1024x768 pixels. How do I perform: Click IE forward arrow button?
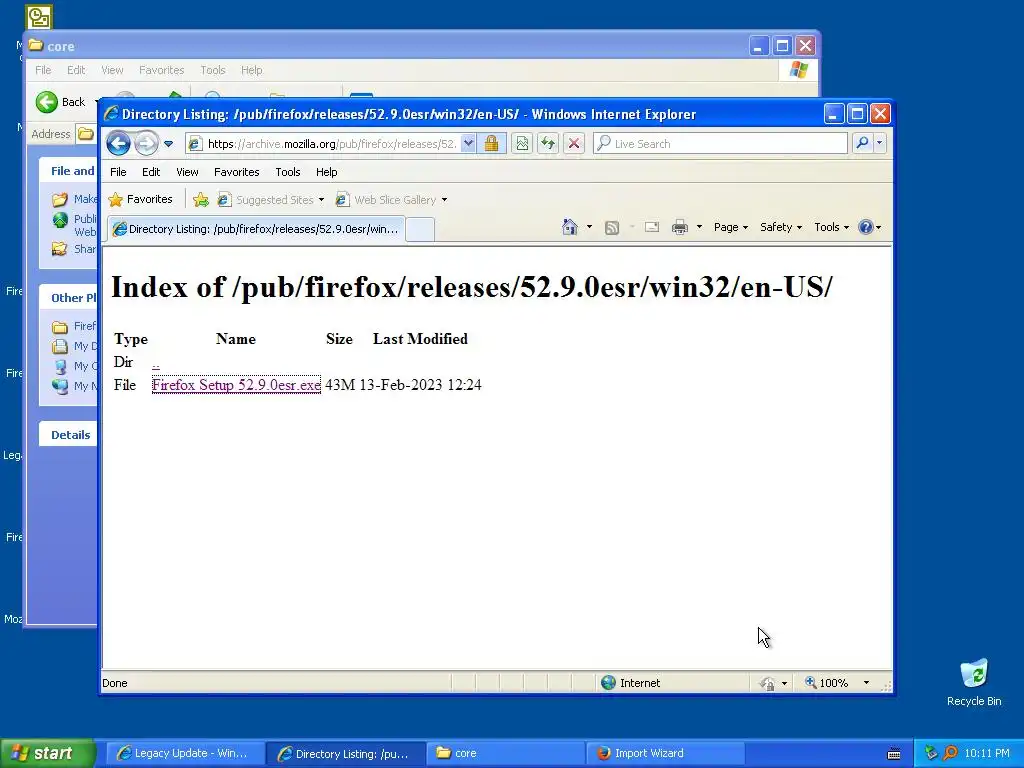pyautogui.click(x=146, y=143)
